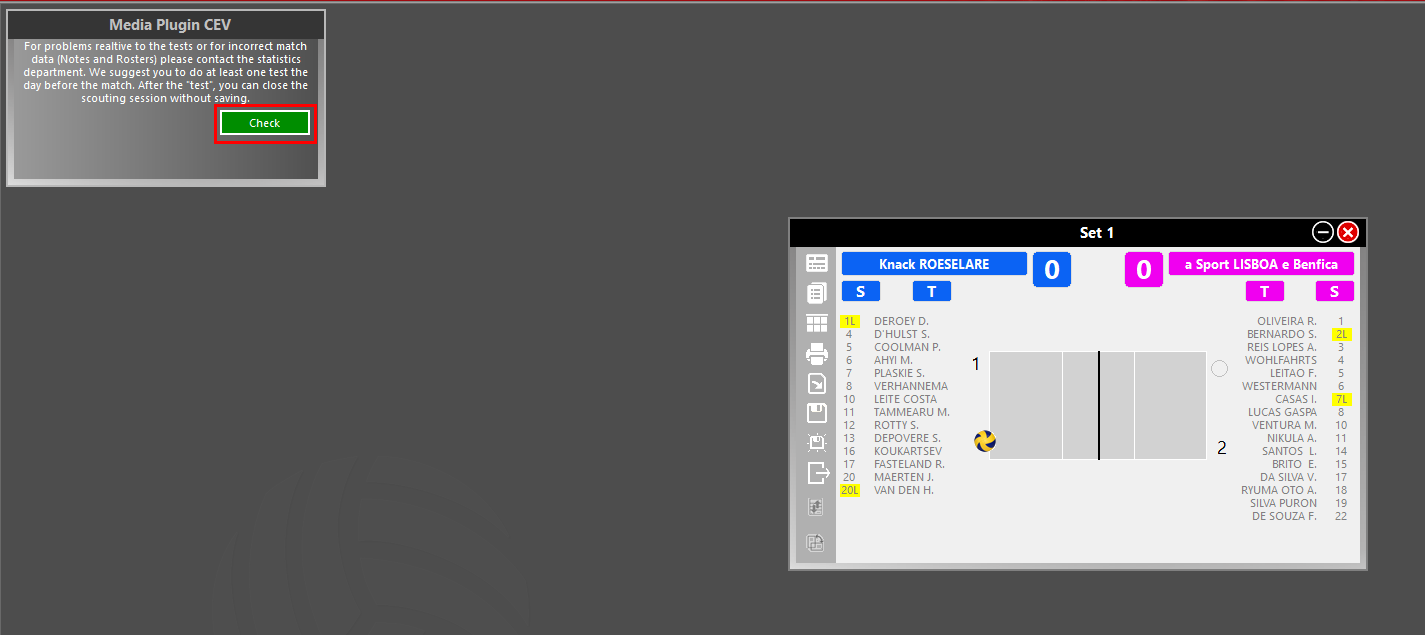The width and height of the screenshot is (1425, 635).
Task: Click Knack ROESELARE team name button
Action: point(934,264)
